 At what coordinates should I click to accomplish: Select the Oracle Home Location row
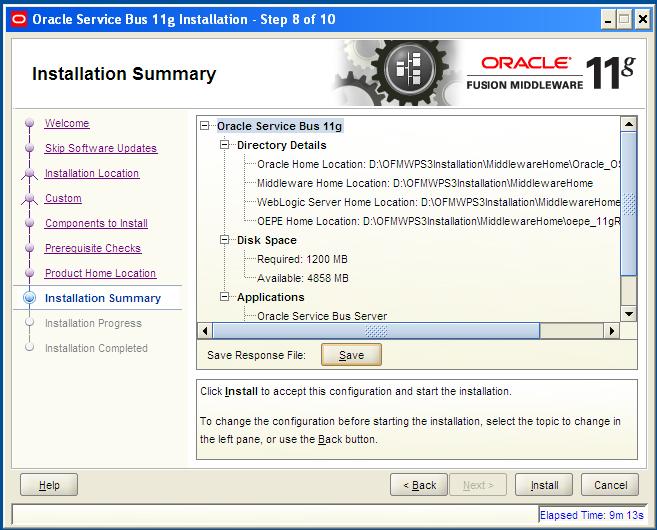(438, 164)
